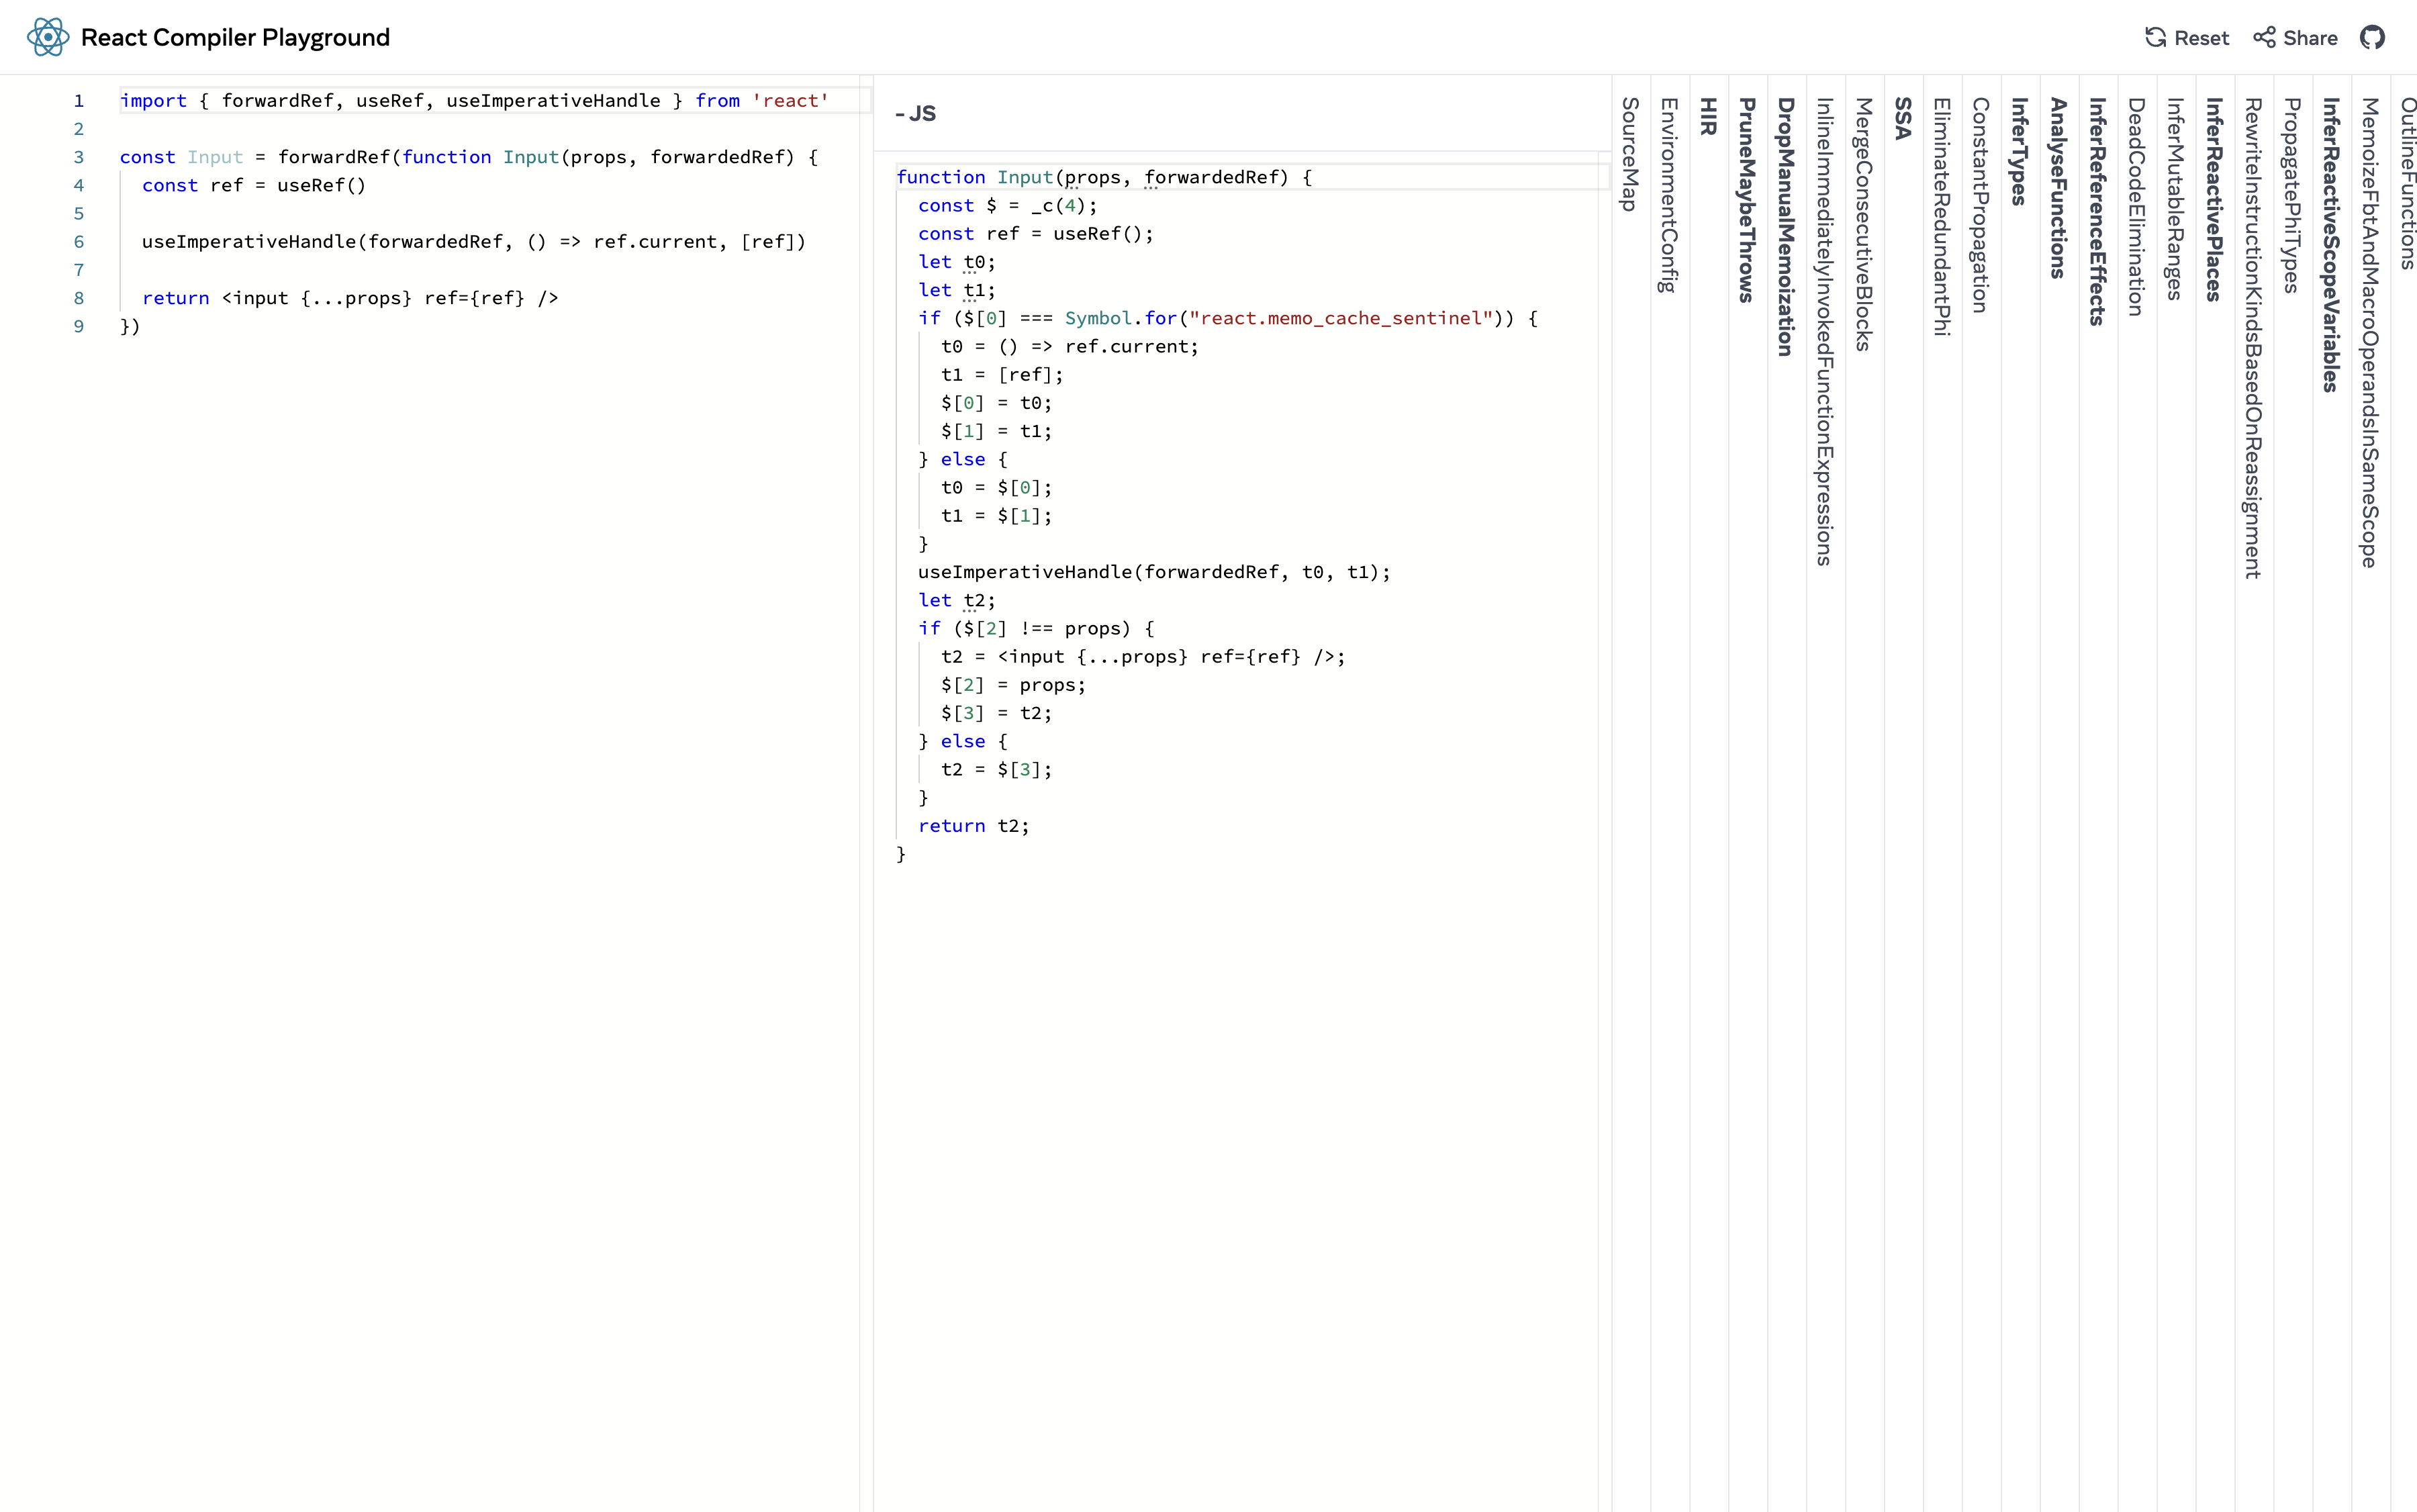Click 'useImperativeHandle(forwardedRef, t0, t1);' output line
The width and height of the screenshot is (2417, 1512).
(x=1154, y=572)
